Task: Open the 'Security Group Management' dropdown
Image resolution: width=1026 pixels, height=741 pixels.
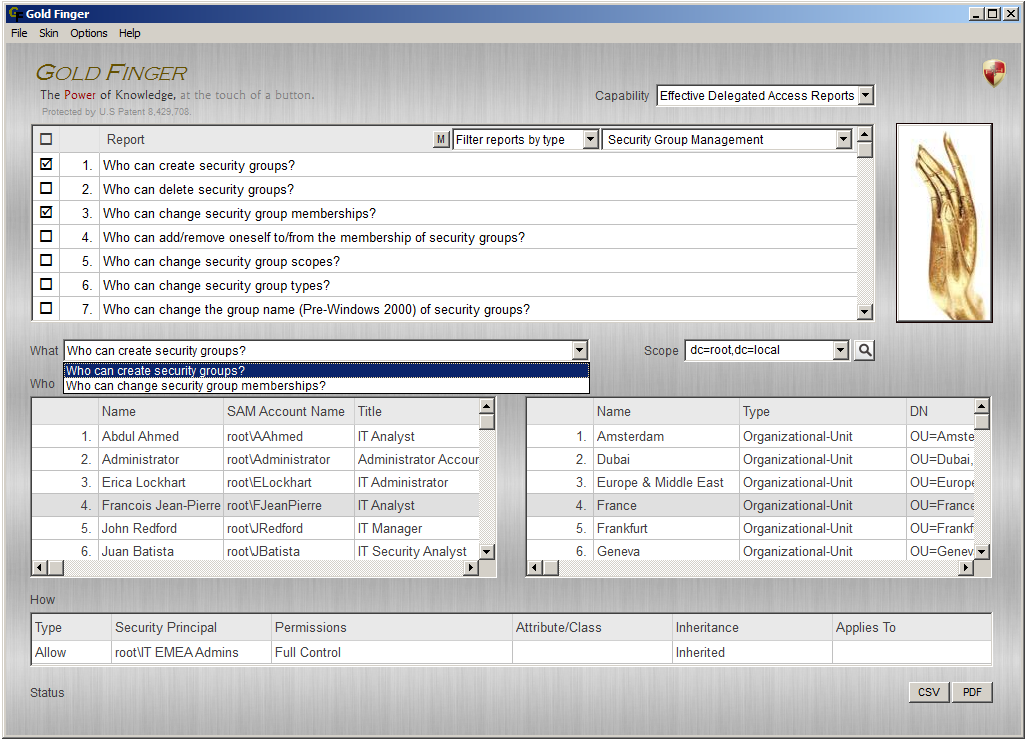Action: pos(843,139)
